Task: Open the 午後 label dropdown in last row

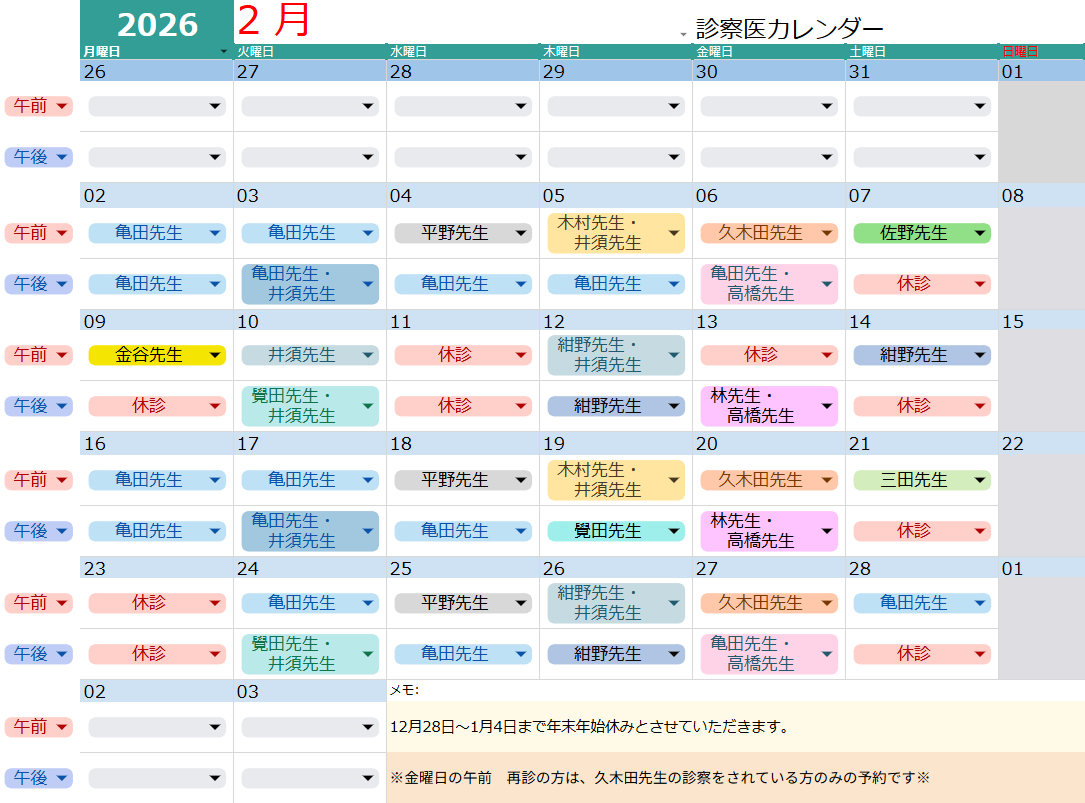Action: (x=62, y=778)
